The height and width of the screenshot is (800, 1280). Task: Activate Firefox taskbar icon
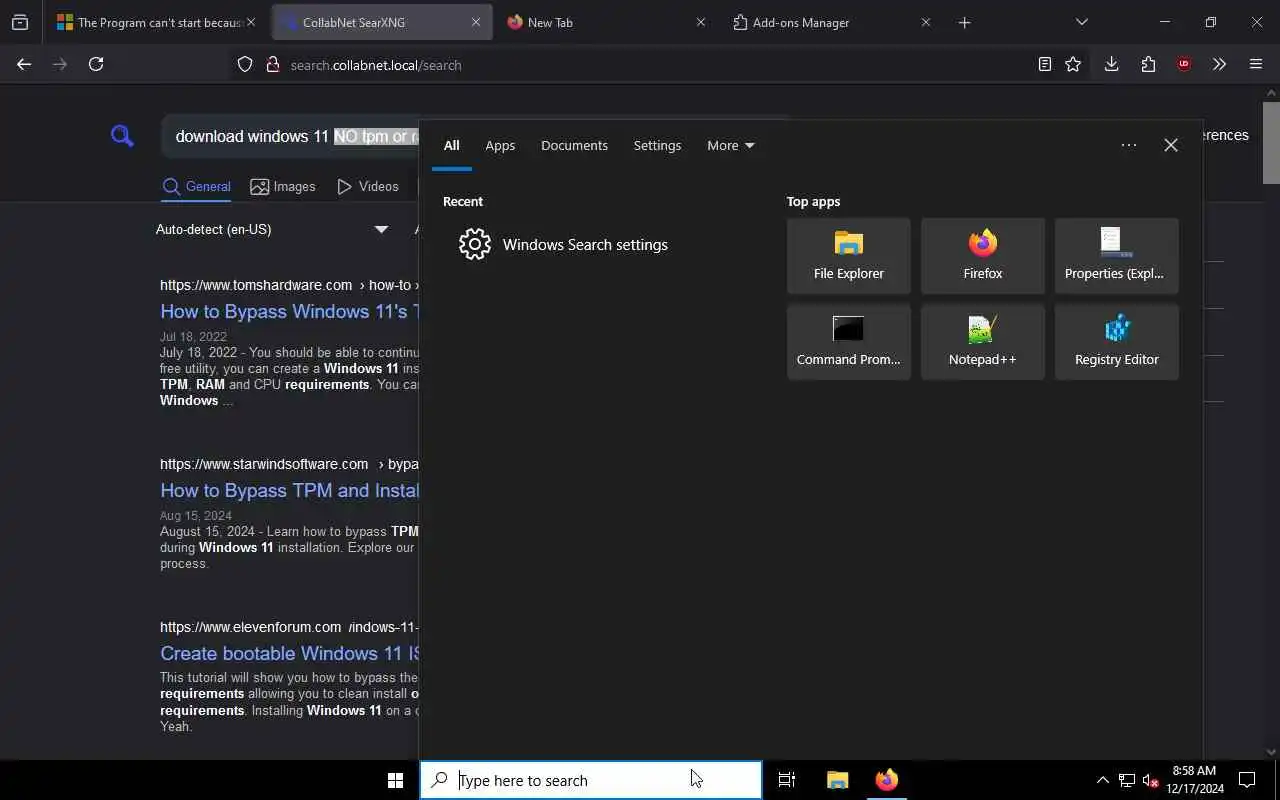click(x=886, y=780)
